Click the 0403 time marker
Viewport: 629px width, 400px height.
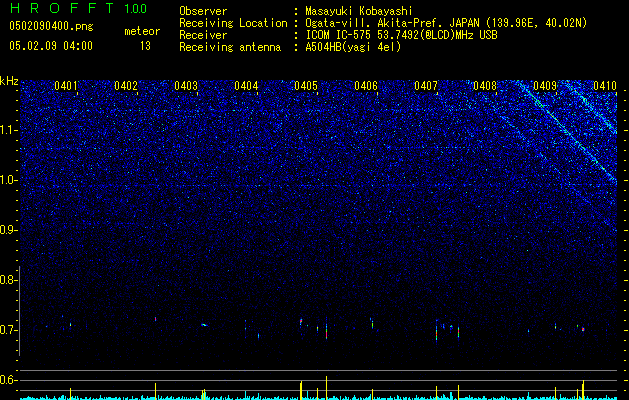pyautogui.click(x=186, y=86)
